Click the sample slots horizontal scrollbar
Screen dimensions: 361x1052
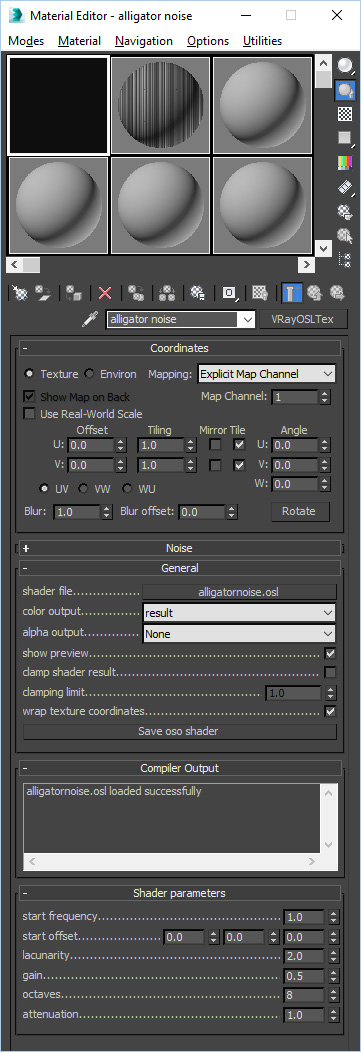tap(160, 264)
